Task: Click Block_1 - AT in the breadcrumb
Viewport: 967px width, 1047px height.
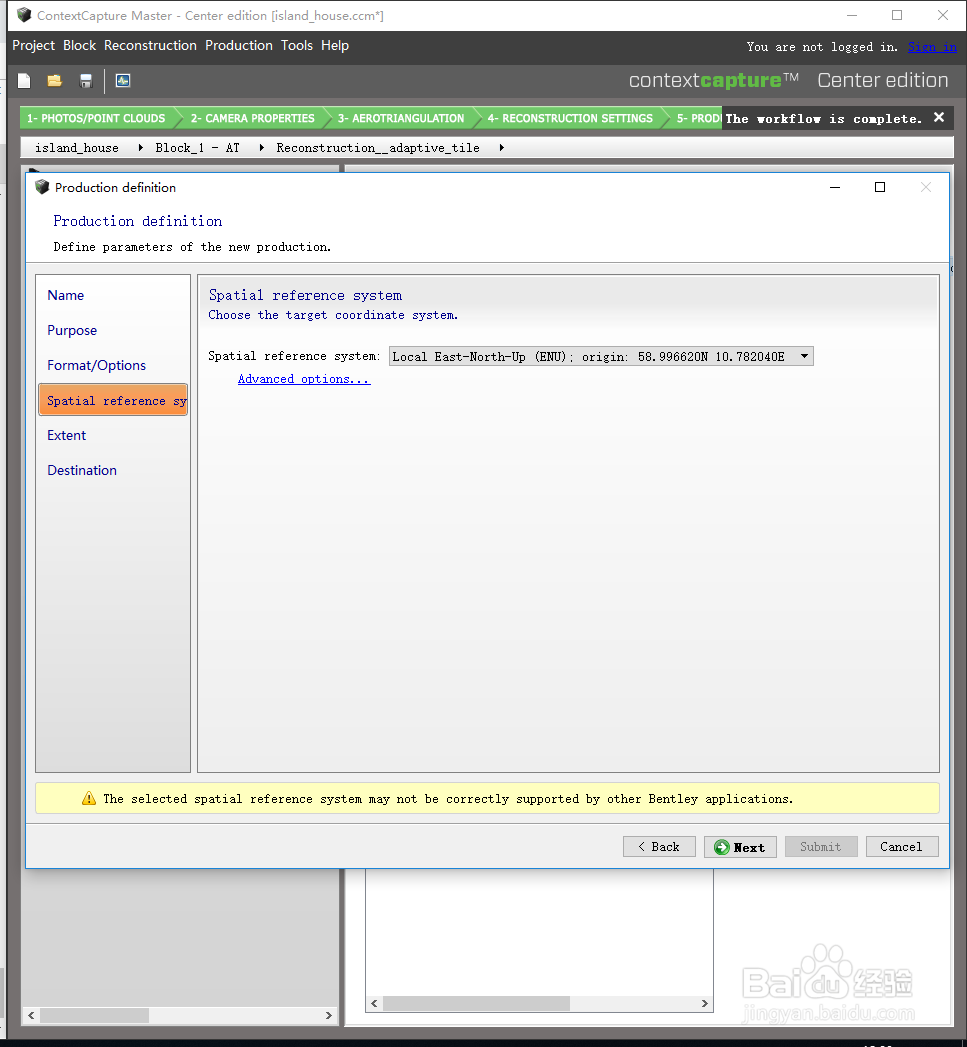Action: tap(197, 148)
